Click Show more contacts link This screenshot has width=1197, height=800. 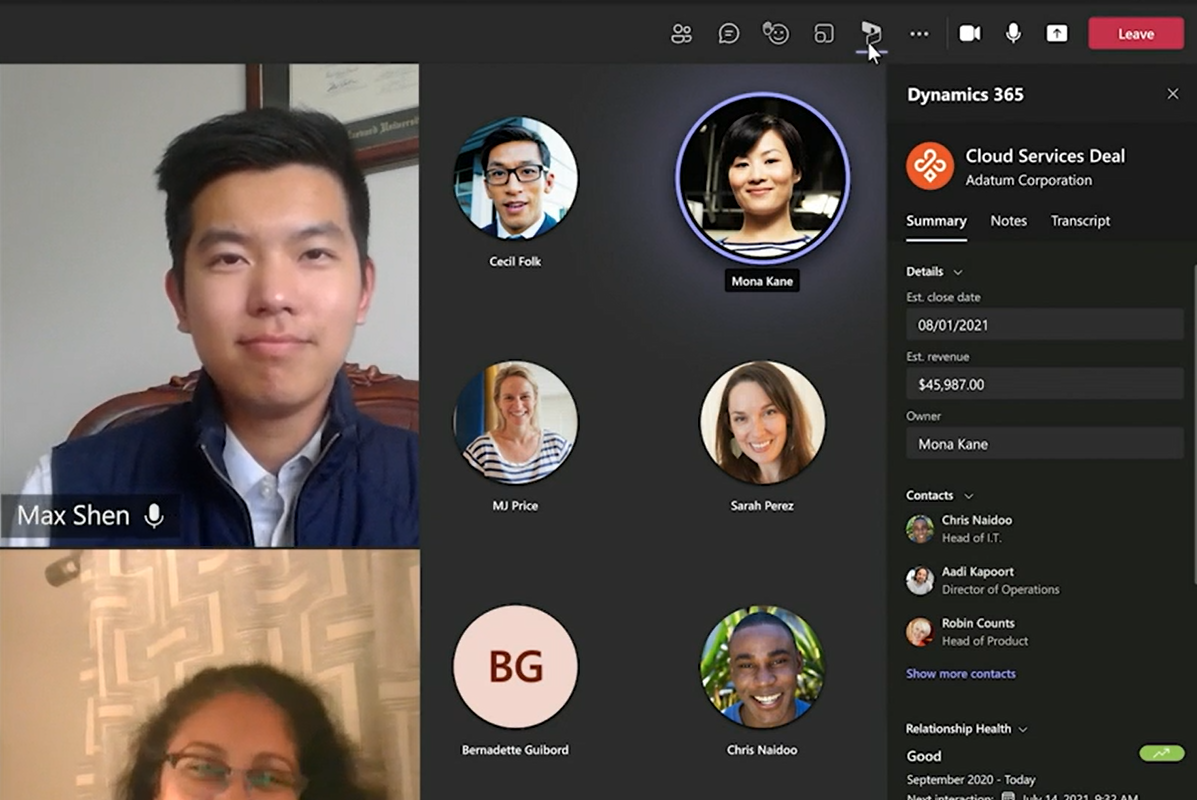(960, 673)
